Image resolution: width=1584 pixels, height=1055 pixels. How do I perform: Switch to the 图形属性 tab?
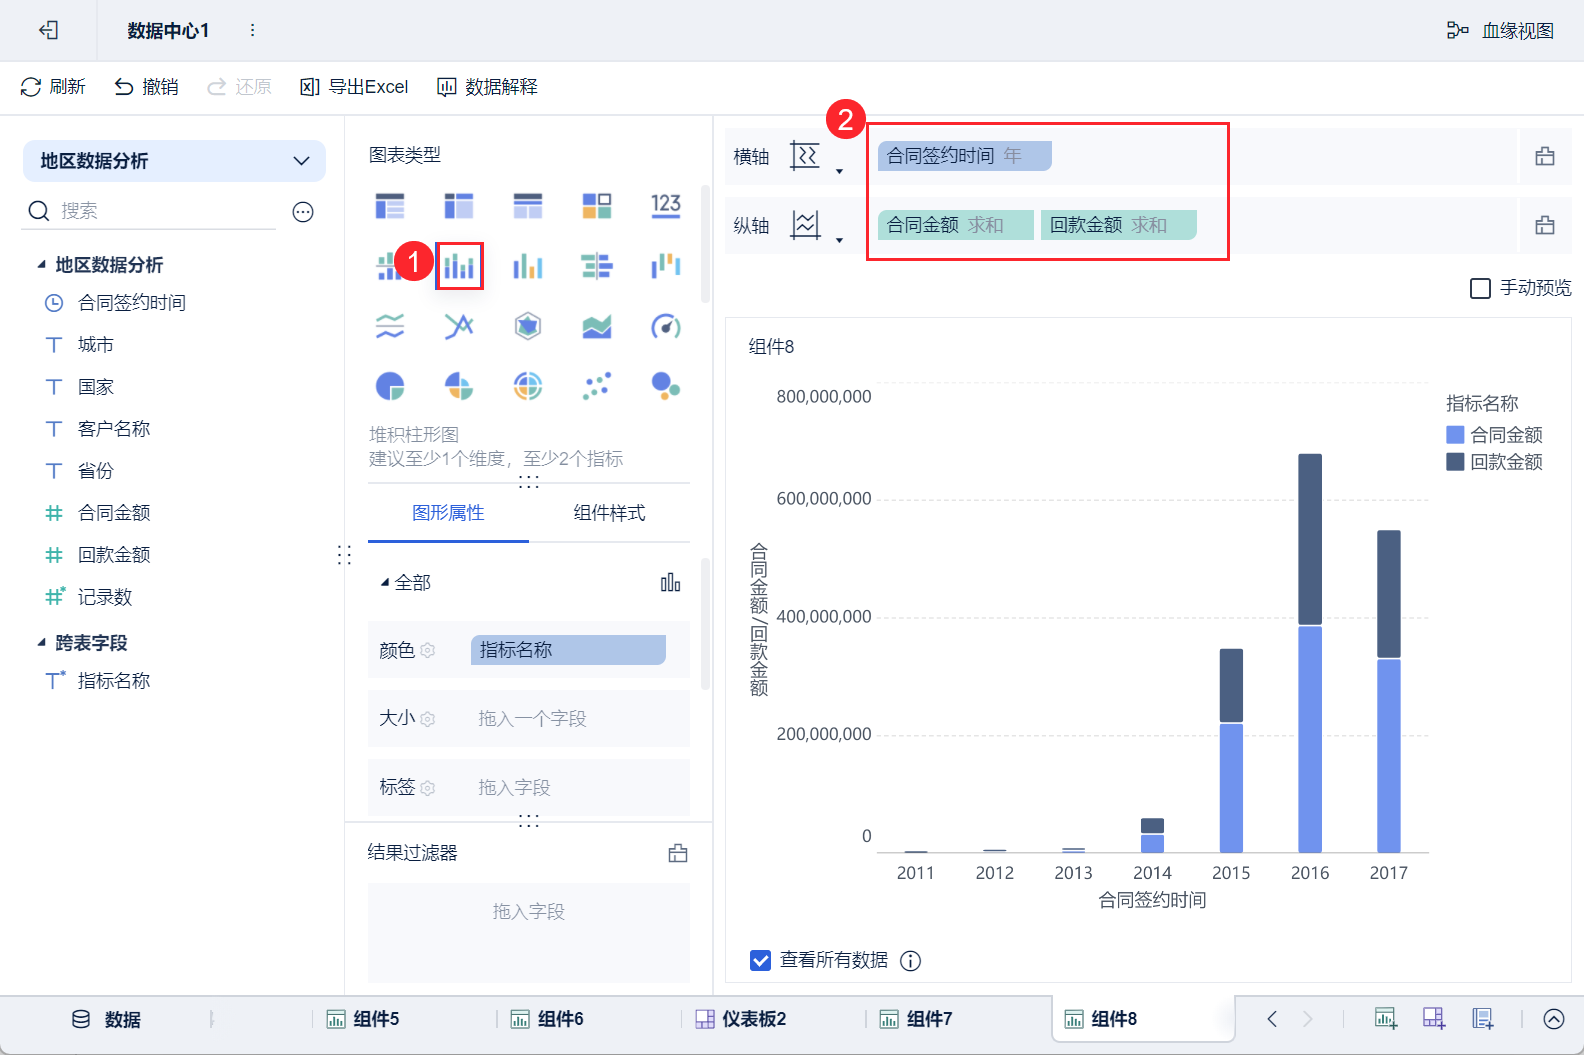(x=448, y=513)
